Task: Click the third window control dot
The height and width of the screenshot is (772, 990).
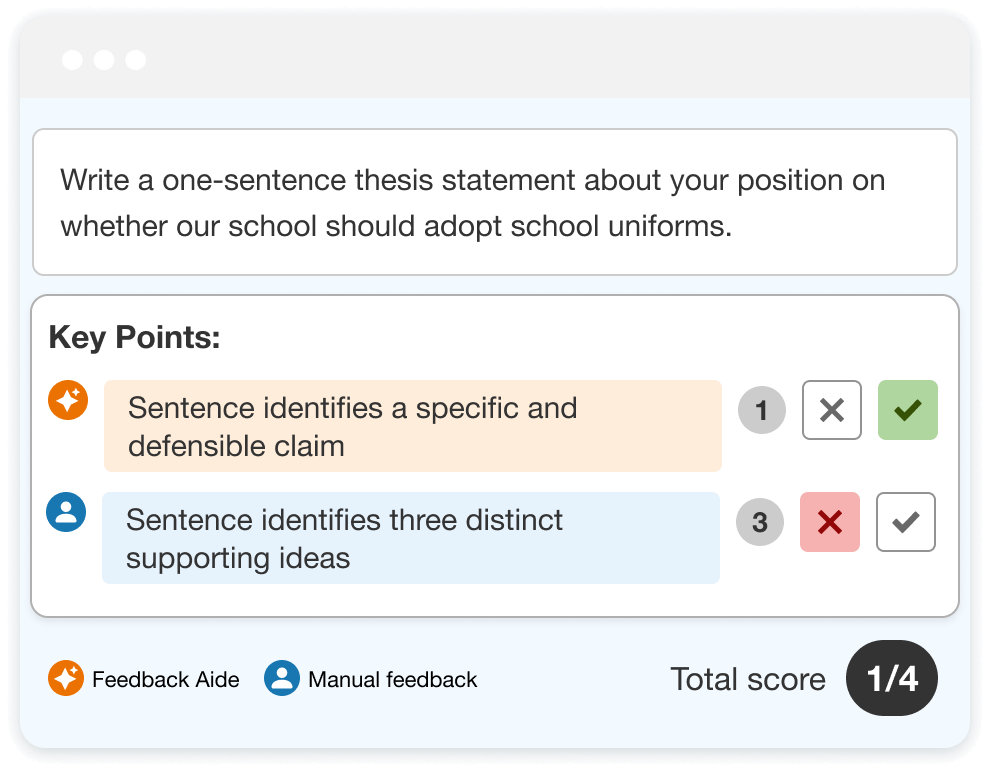Action: [136, 60]
